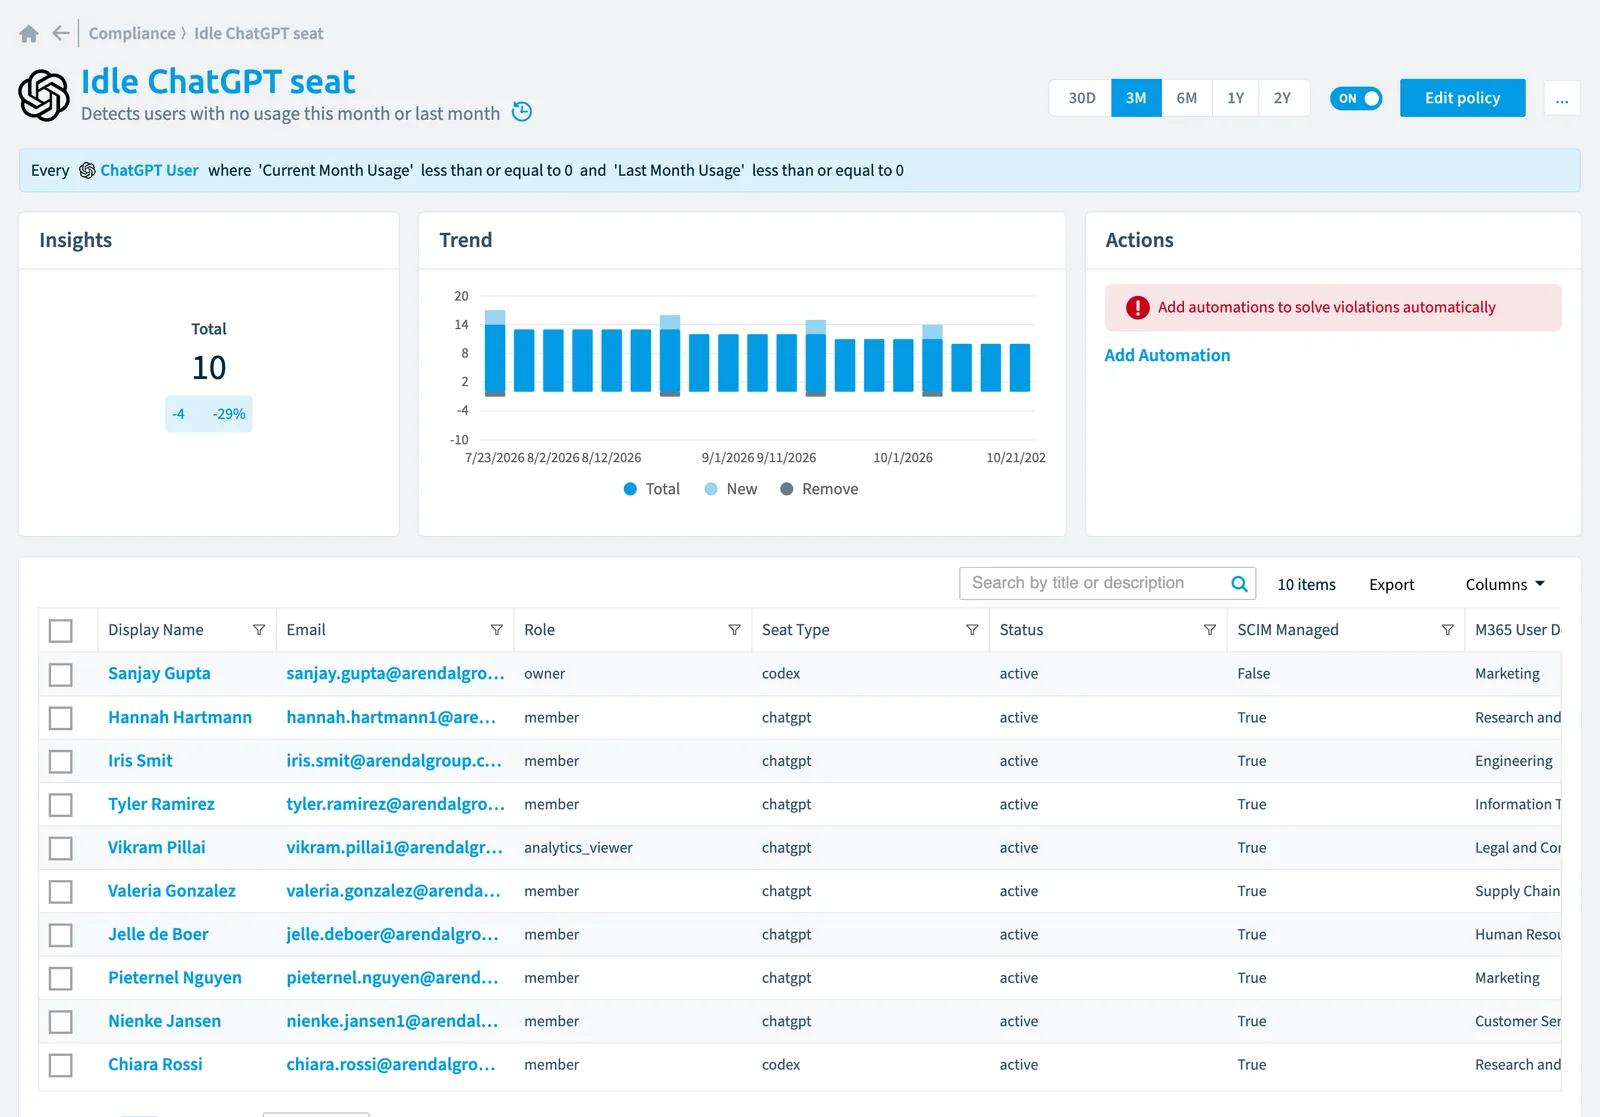Select the 3M time range
The image size is (1600, 1117).
[x=1136, y=98]
